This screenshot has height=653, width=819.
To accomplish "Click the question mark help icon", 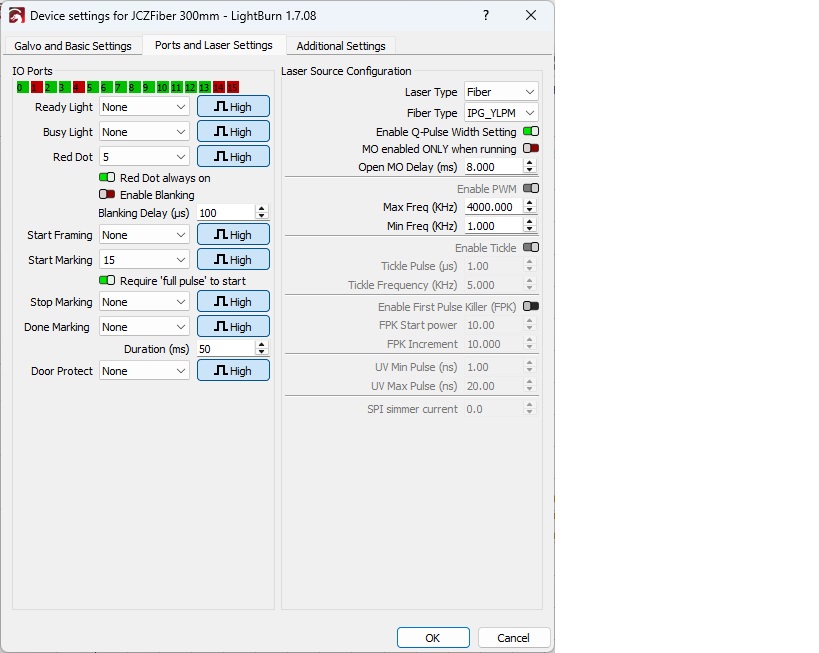I will point(486,16).
